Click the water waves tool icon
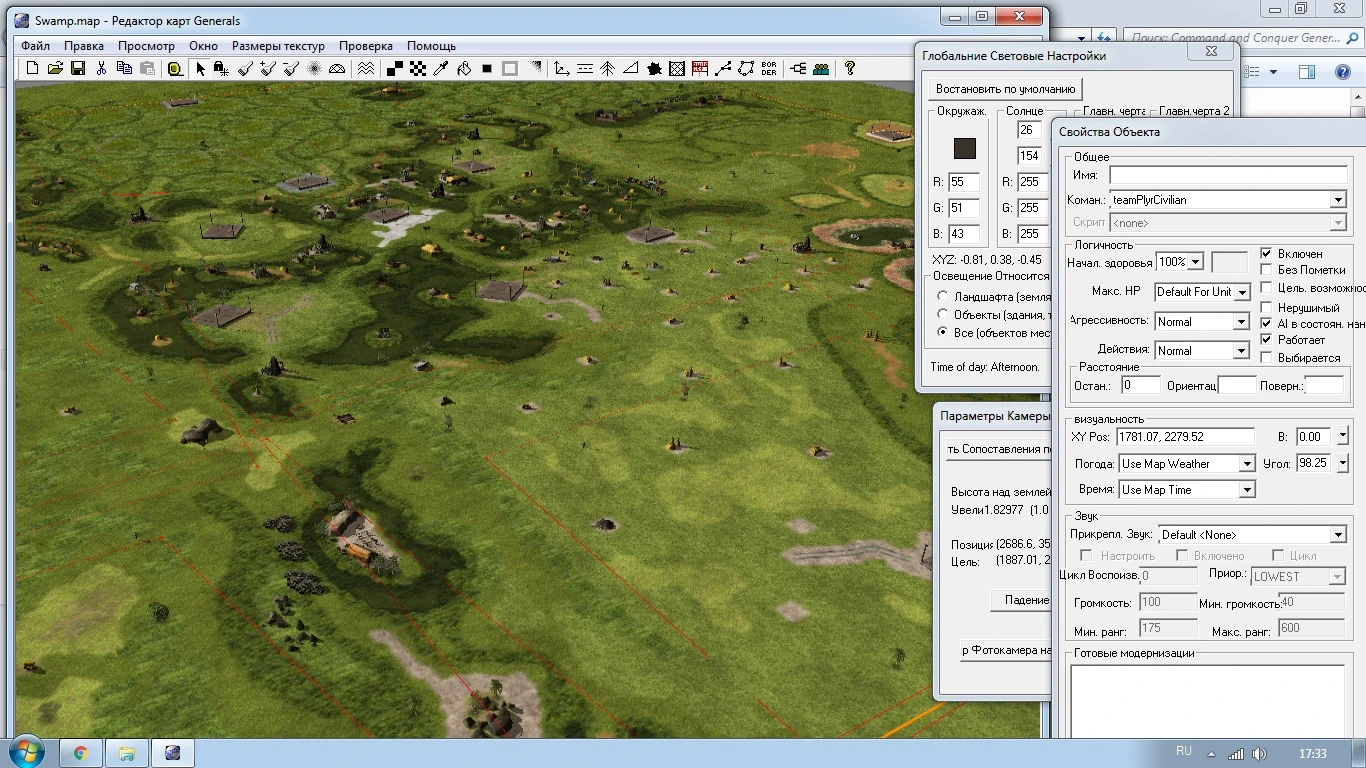The image size is (1366, 768). pos(366,69)
